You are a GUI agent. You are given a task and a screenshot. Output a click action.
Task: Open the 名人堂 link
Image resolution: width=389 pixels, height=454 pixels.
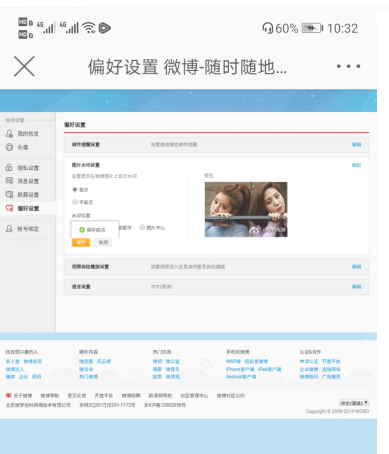tap(12, 361)
